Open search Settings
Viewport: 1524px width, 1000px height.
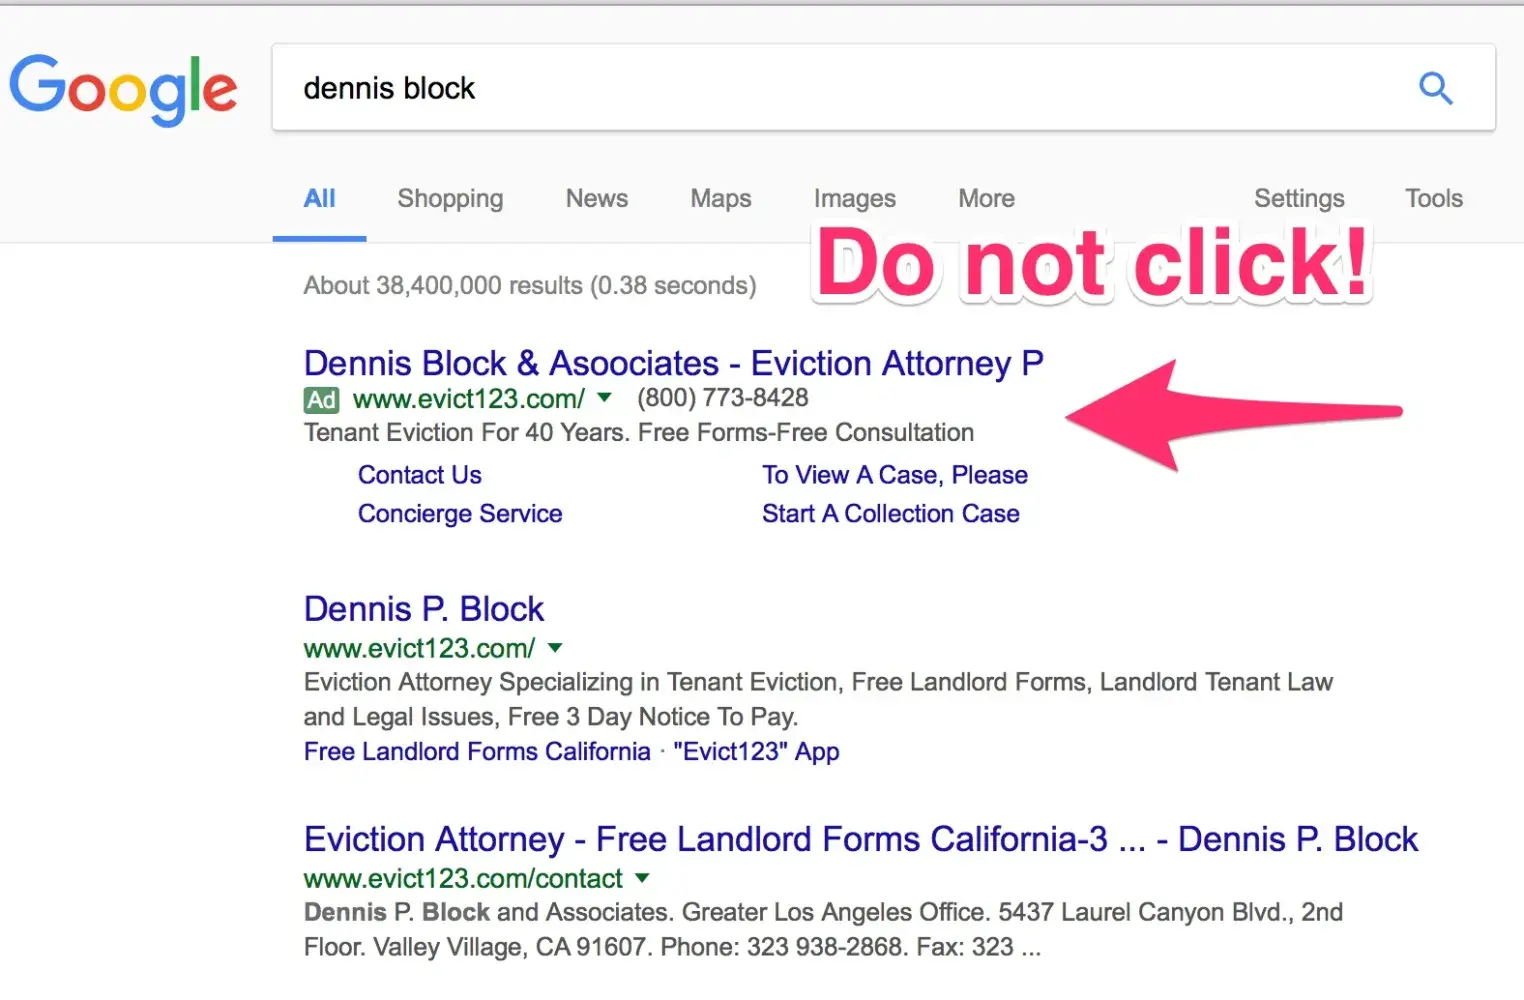[1299, 198]
